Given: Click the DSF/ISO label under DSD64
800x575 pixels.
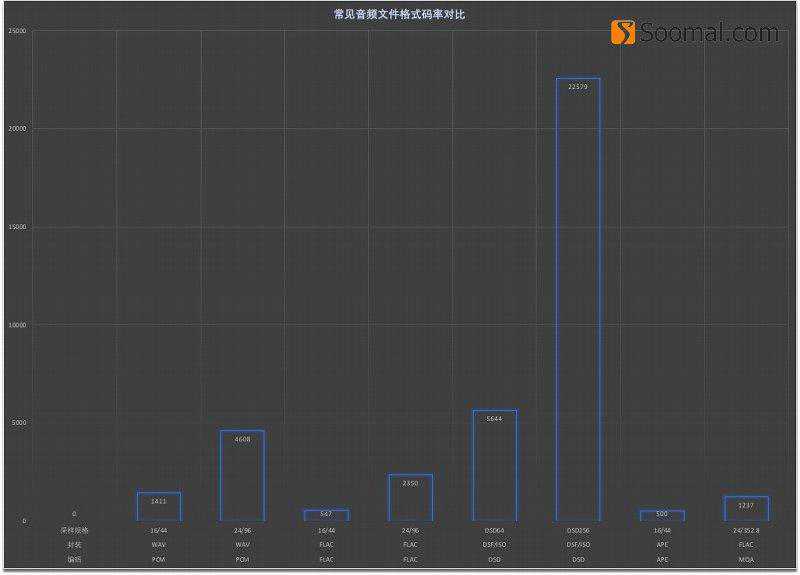Looking at the screenshot, I should [494, 545].
